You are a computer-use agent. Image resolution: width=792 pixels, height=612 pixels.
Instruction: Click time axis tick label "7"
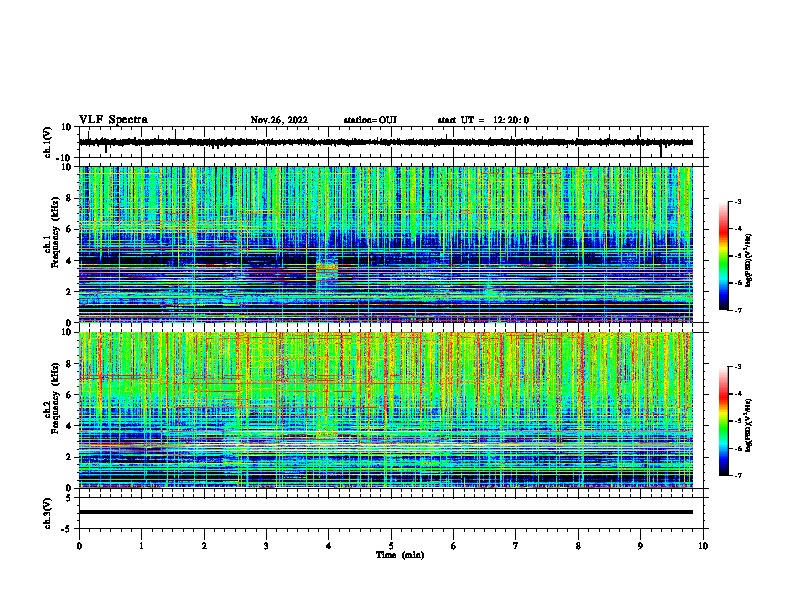[516, 546]
